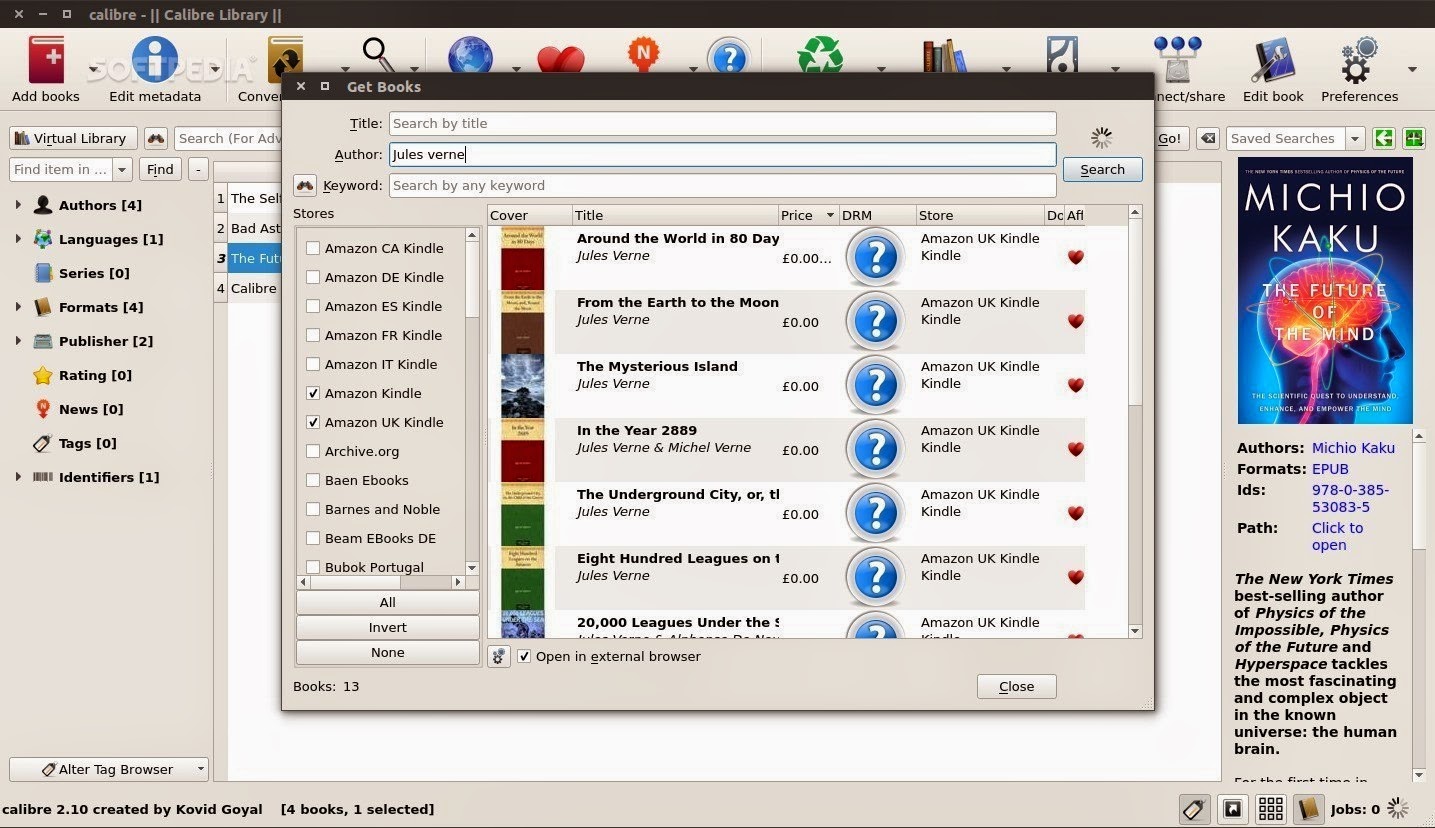Click the Add books toolbar icon

tap(46, 62)
